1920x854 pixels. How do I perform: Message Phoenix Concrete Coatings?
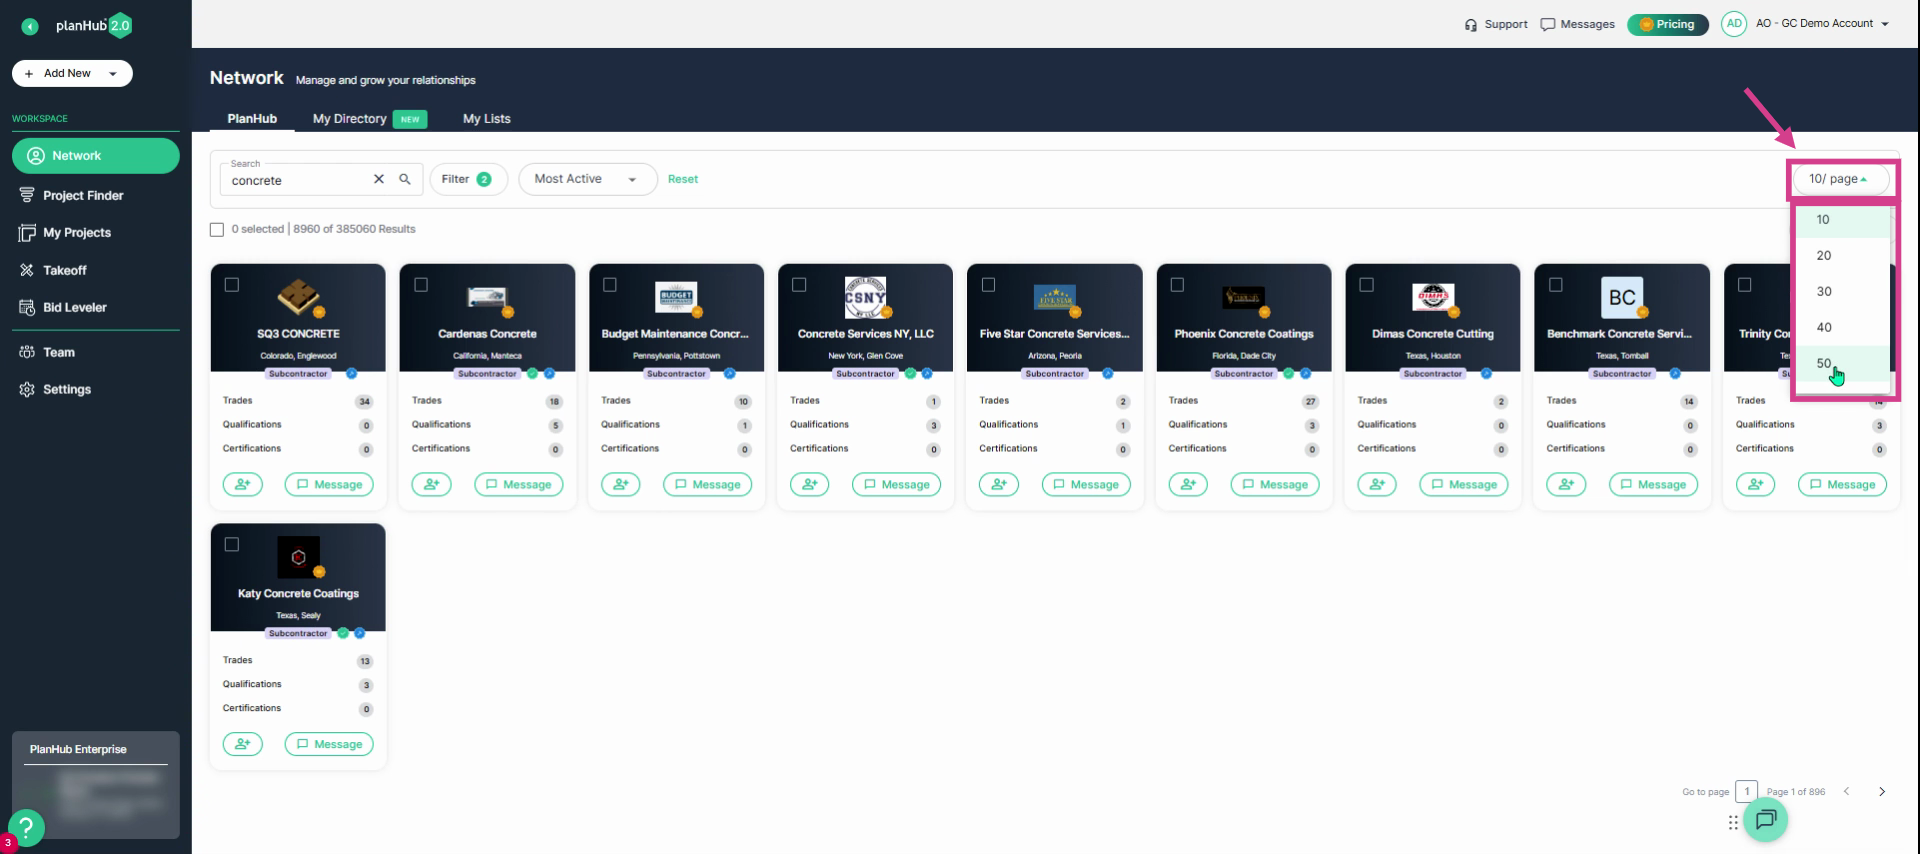point(1275,485)
